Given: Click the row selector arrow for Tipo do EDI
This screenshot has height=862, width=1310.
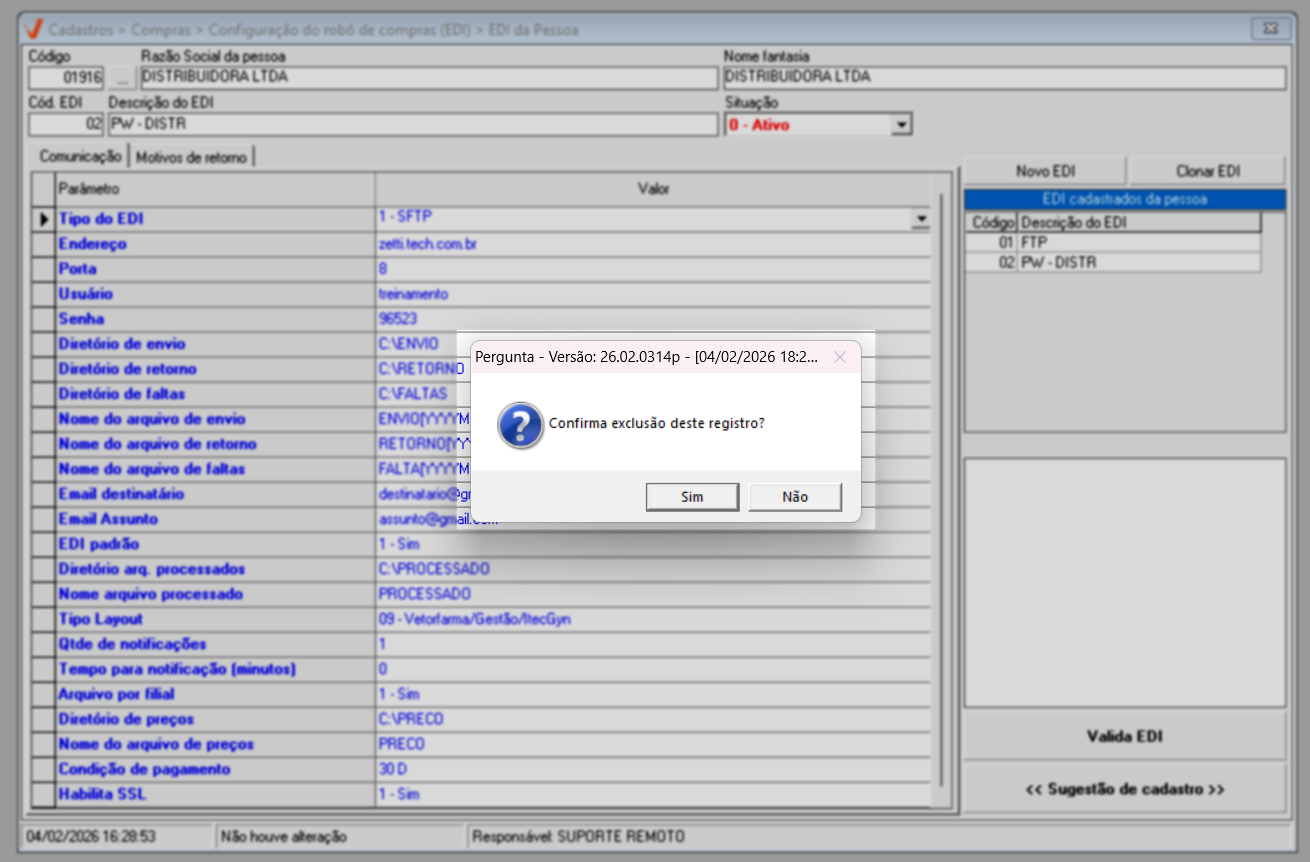Looking at the screenshot, I should pos(44,219).
